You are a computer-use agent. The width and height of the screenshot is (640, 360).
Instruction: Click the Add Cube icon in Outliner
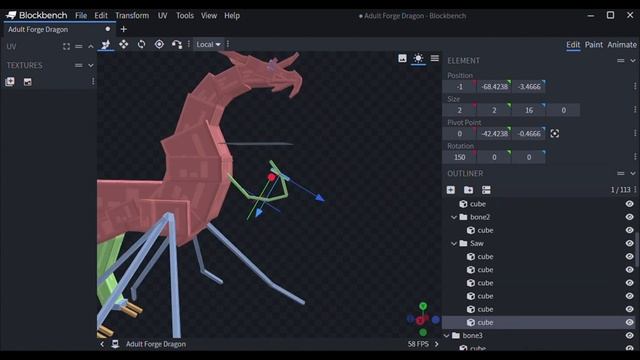[x=451, y=190]
